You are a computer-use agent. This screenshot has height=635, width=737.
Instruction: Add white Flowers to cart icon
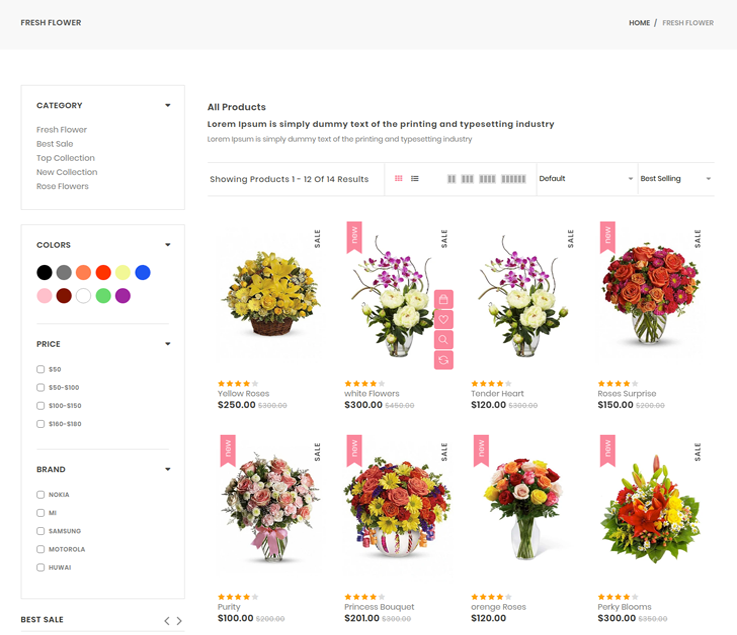(443, 299)
